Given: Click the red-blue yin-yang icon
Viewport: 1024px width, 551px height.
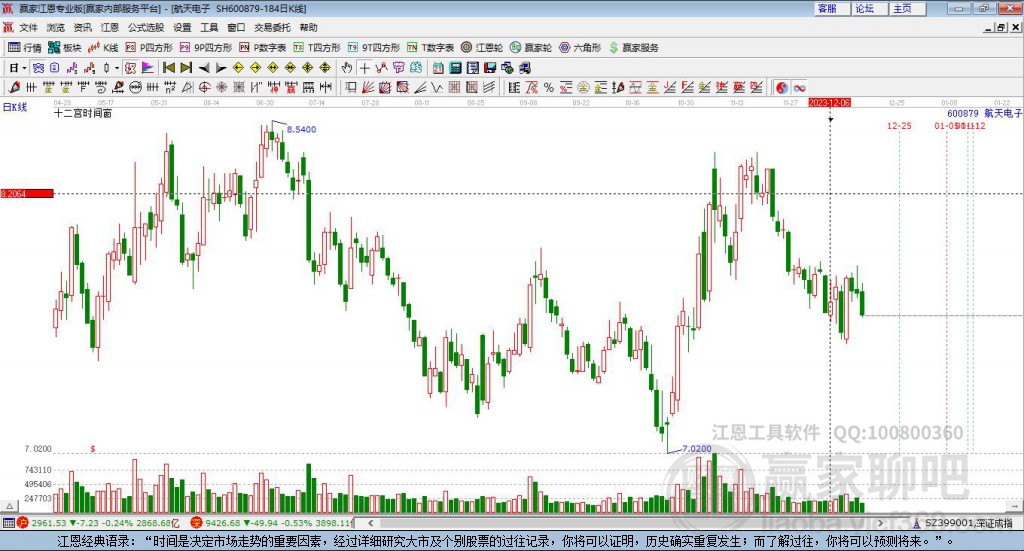Looking at the screenshot, I should (x=782, y=87).
